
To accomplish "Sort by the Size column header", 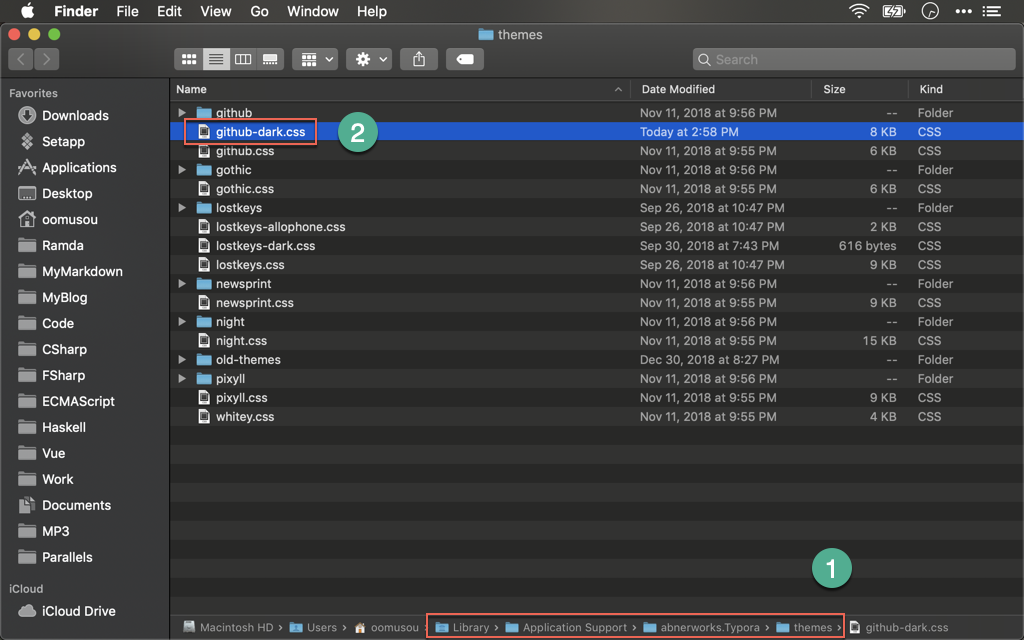I will (859, 89).
